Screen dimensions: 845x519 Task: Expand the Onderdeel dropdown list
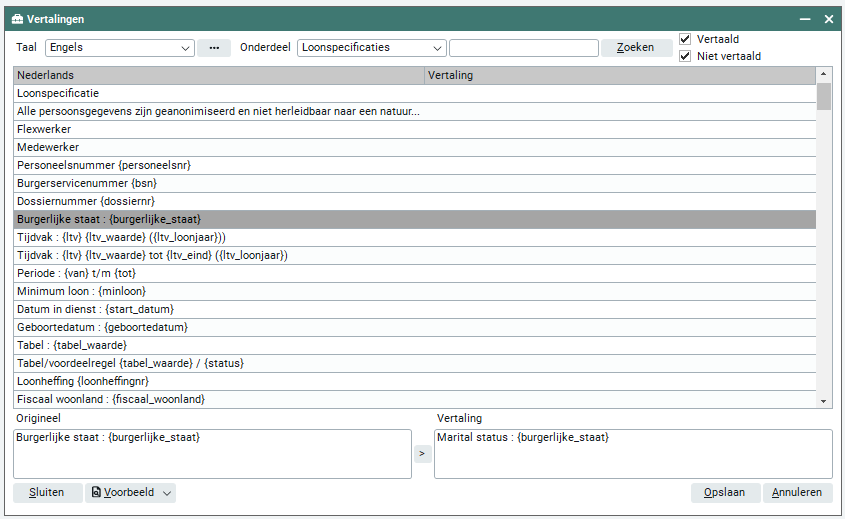pos(438,48)
